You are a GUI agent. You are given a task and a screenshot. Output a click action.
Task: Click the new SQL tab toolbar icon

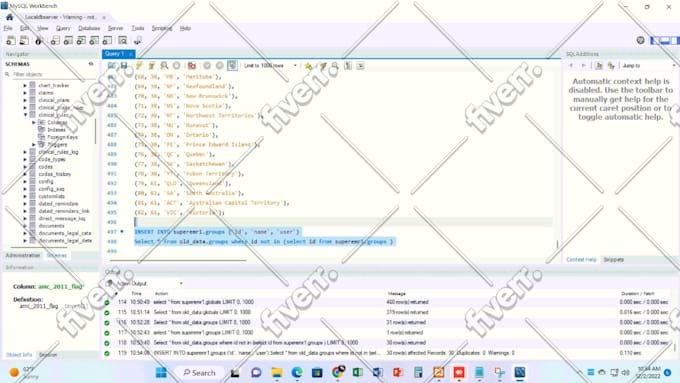[11, 41]
